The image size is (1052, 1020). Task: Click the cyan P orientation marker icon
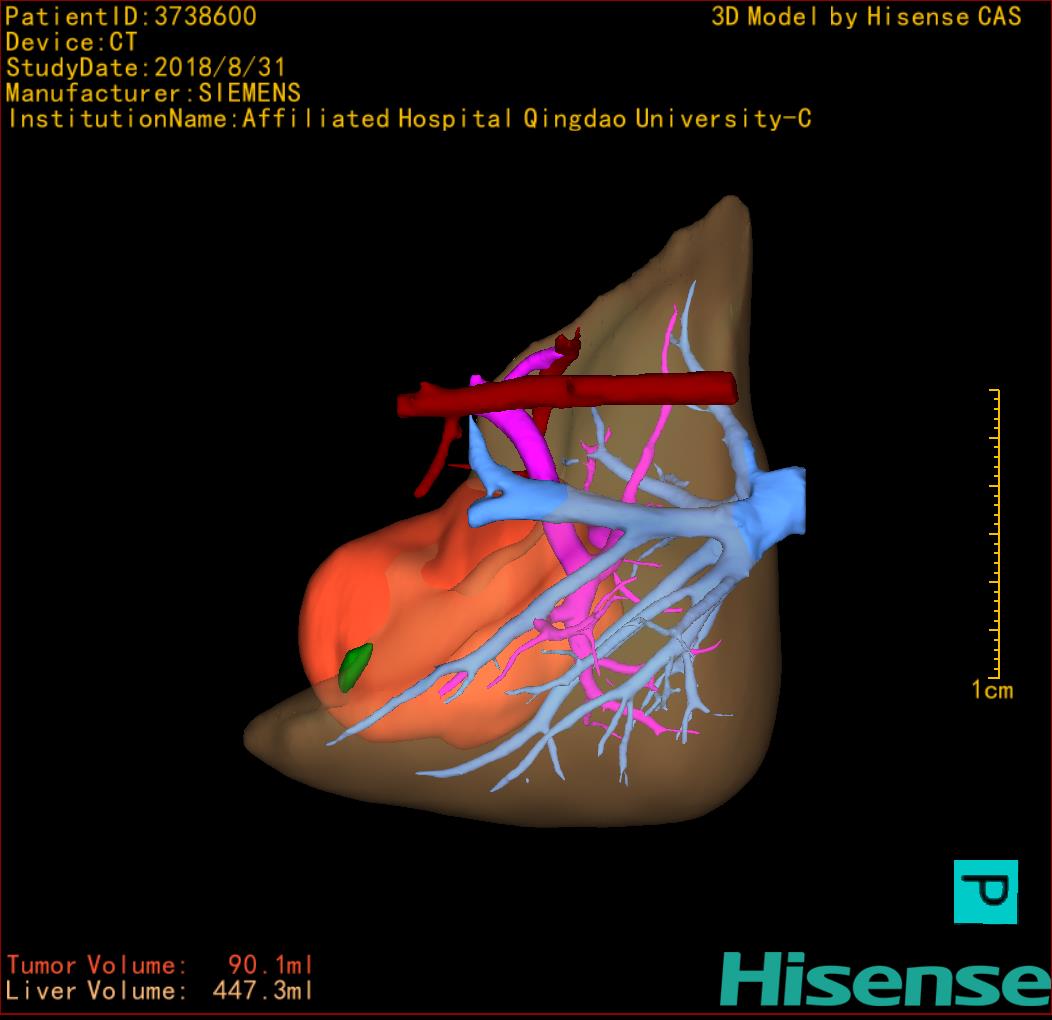[x=985, y=891]
